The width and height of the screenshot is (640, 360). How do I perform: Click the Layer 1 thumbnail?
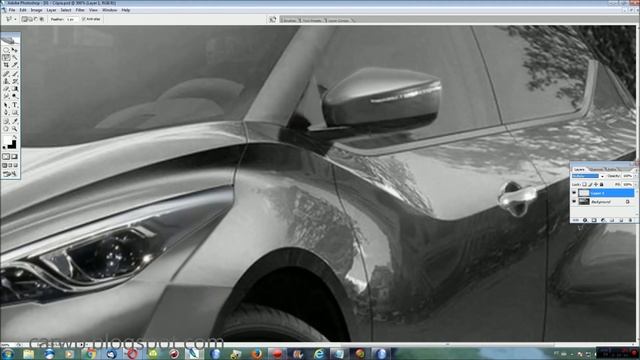[x=584, y=193]
